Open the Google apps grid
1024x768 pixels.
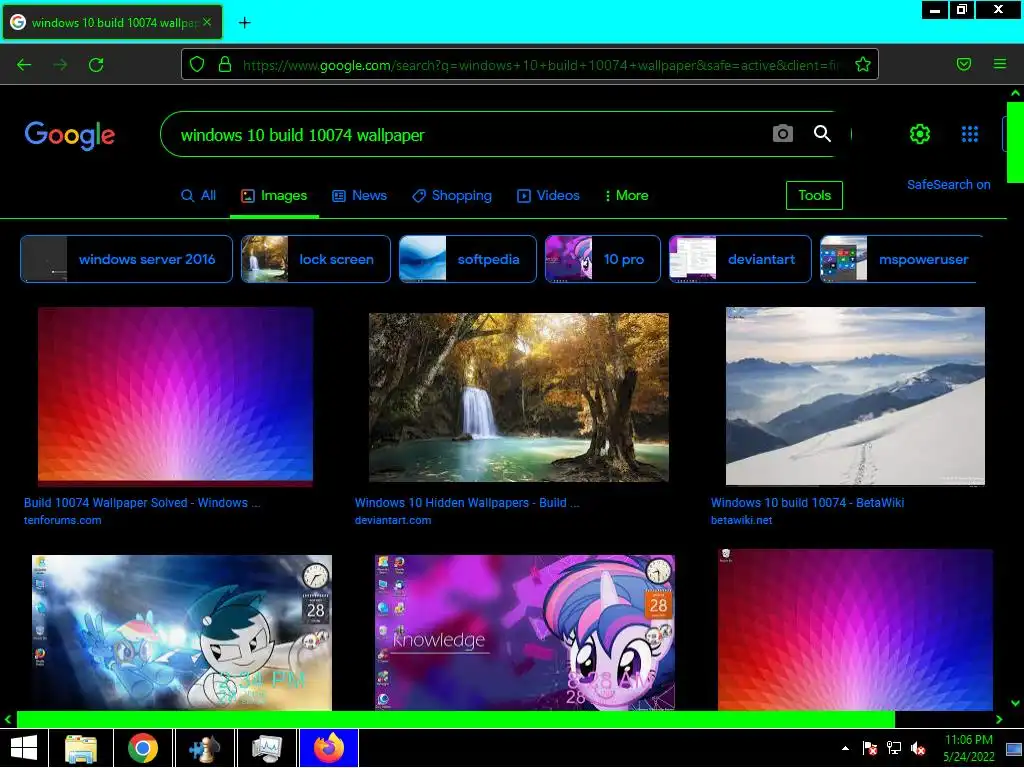(970, 134)
